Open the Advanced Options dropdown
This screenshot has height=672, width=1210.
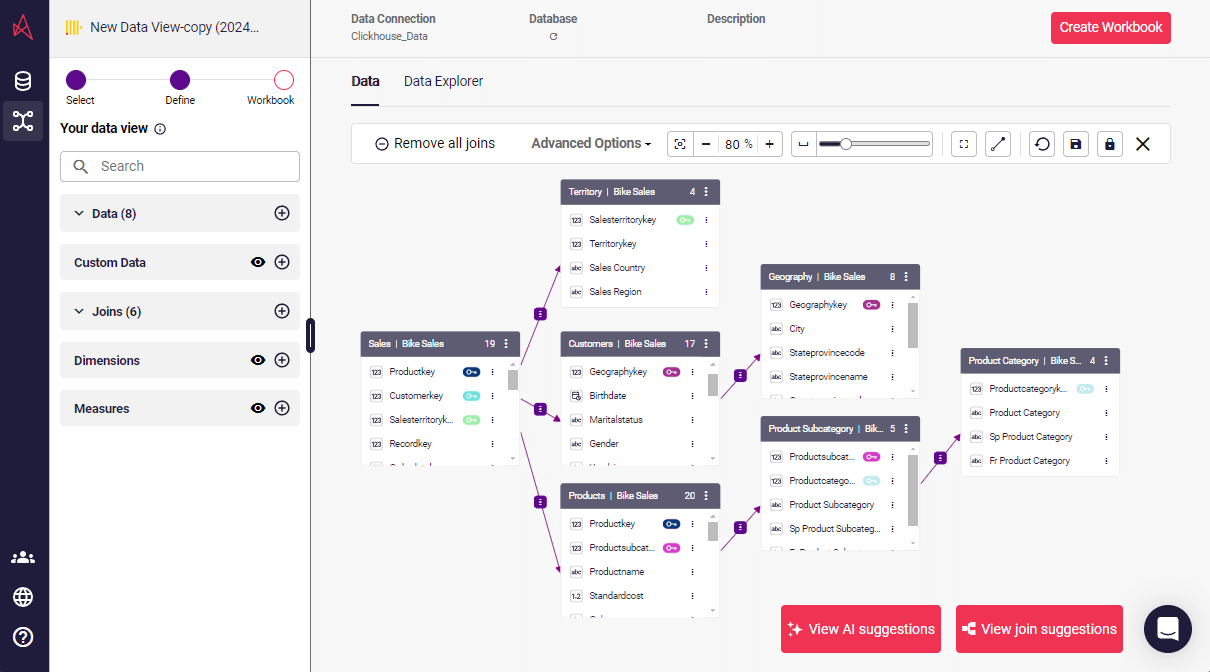[590, 143]
